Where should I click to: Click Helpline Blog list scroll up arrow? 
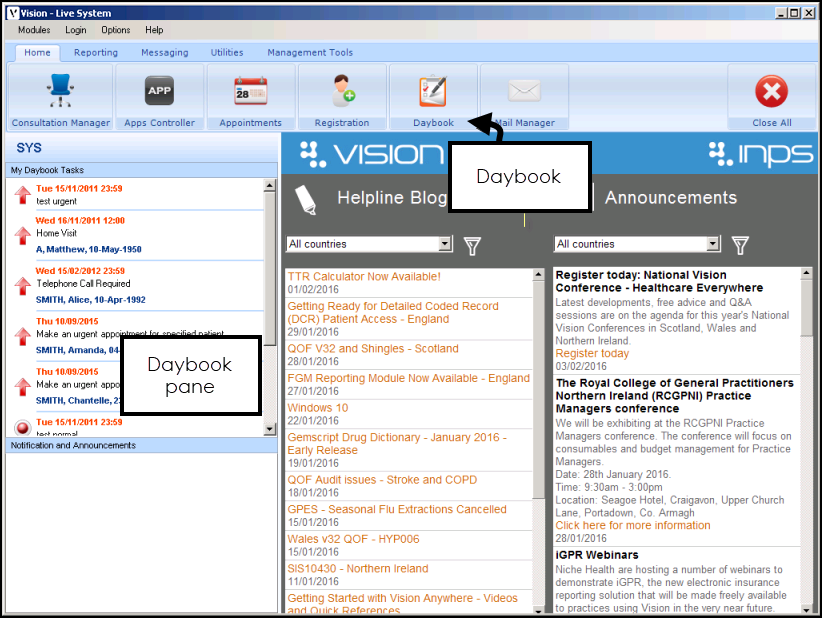[538, 275]
